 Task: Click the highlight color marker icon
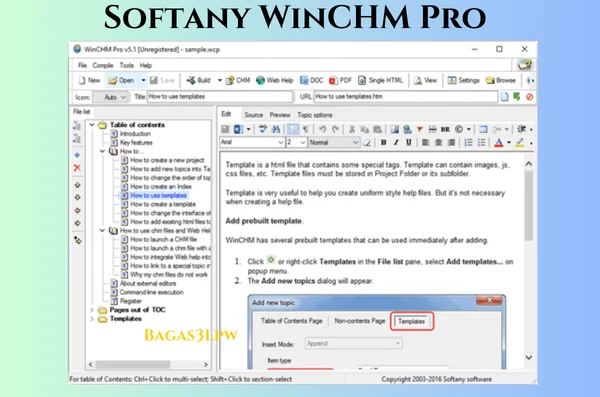(x=520, y=143)
